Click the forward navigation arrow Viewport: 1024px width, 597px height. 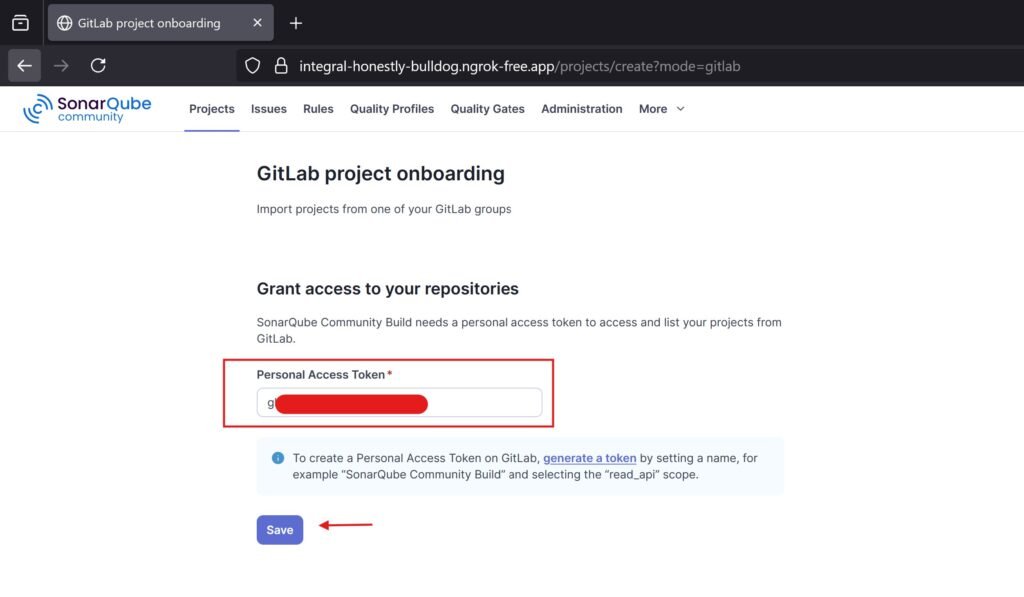(x=62, y=65)
